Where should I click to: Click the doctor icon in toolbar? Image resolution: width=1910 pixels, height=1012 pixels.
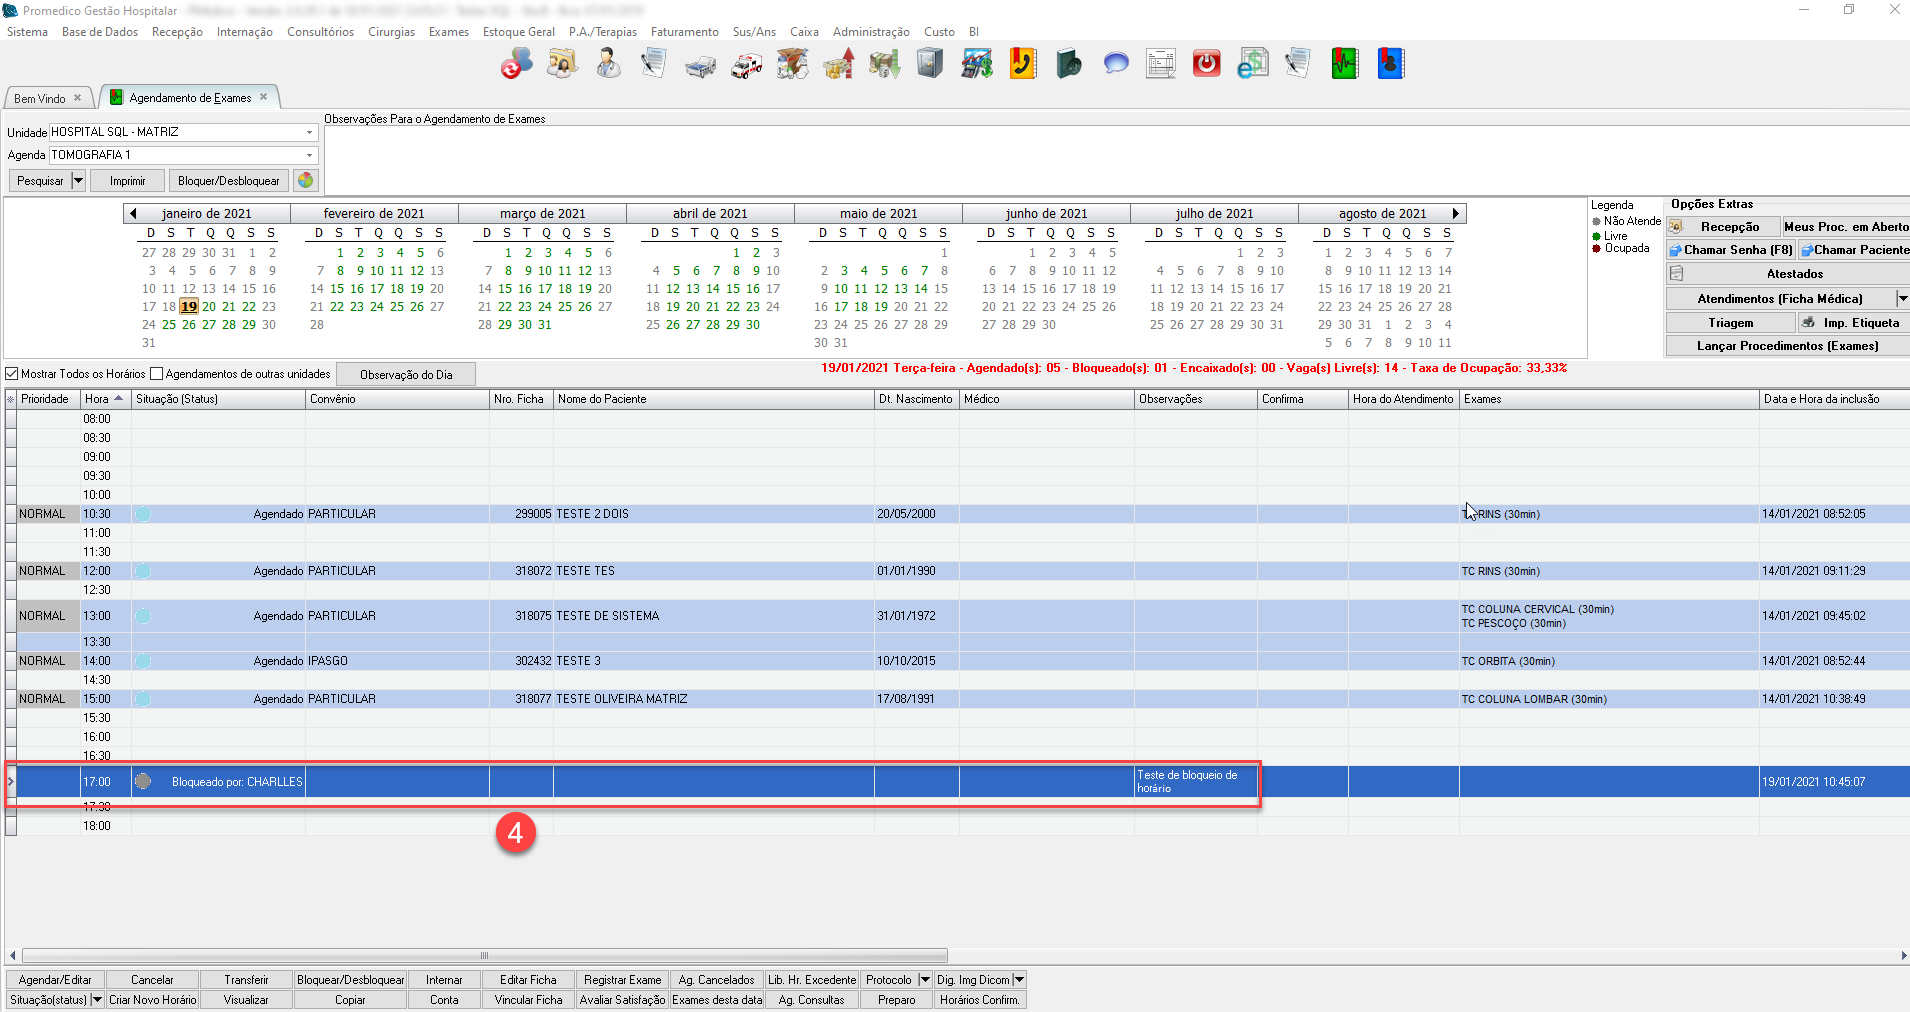tap(608, 64)
